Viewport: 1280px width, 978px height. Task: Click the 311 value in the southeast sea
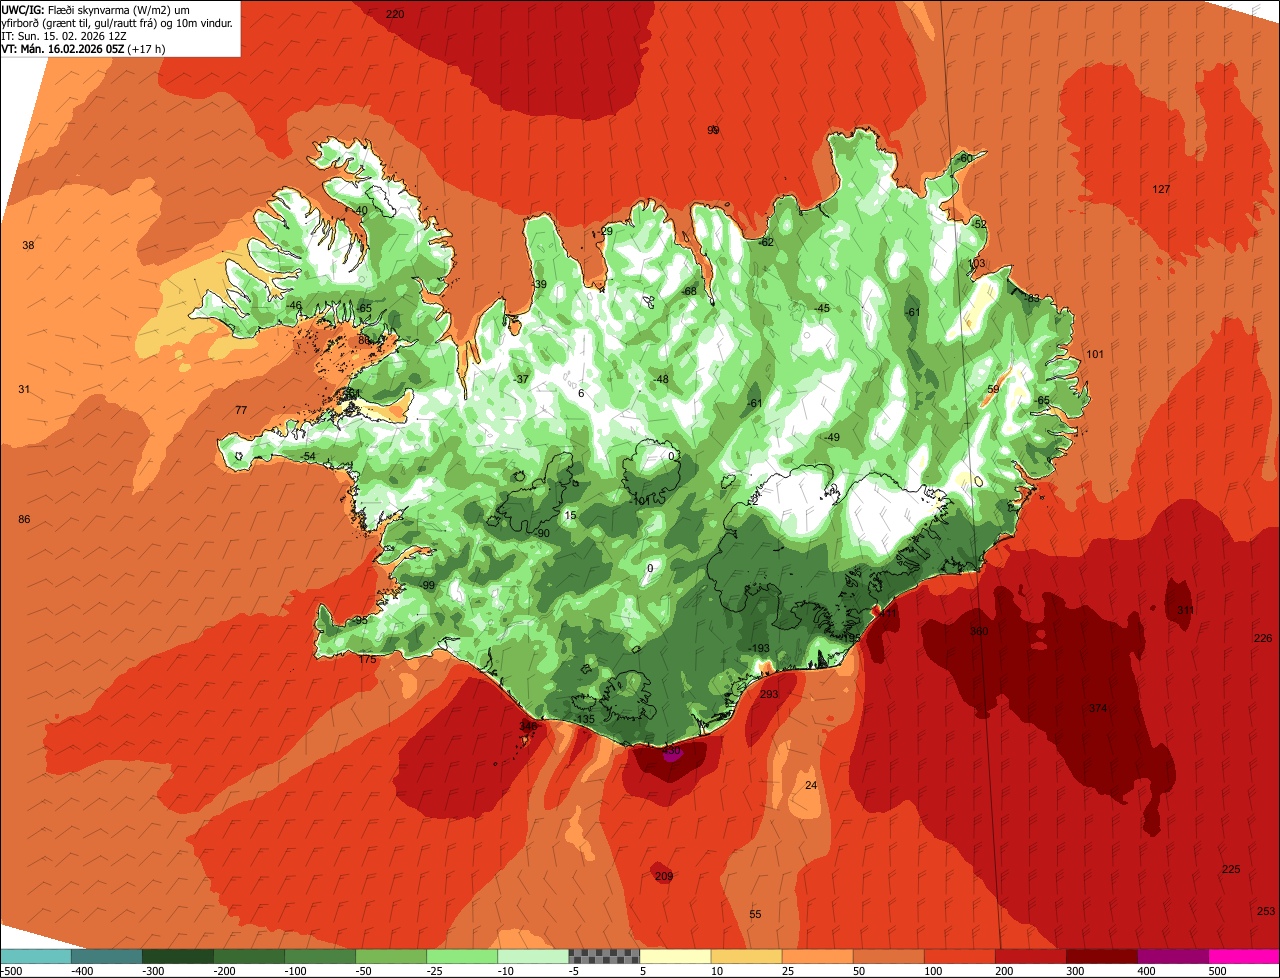[x=1185, y=611]
